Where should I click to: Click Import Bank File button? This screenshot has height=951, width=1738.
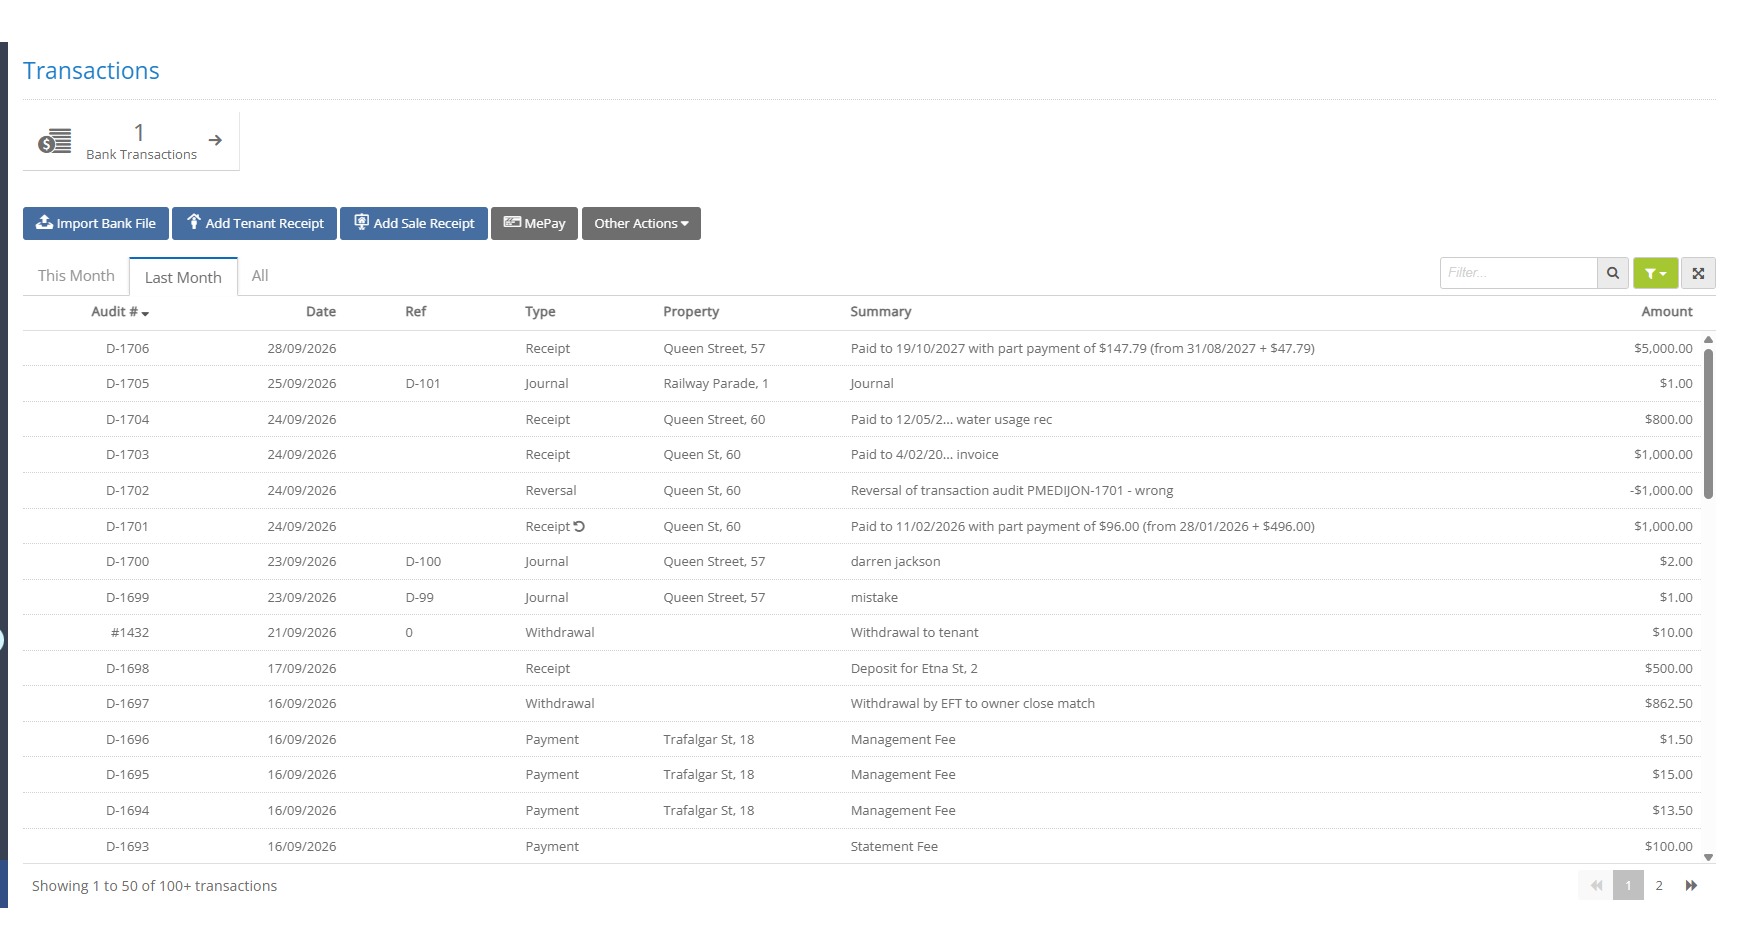pyautogui.click(x=96, y=223)
